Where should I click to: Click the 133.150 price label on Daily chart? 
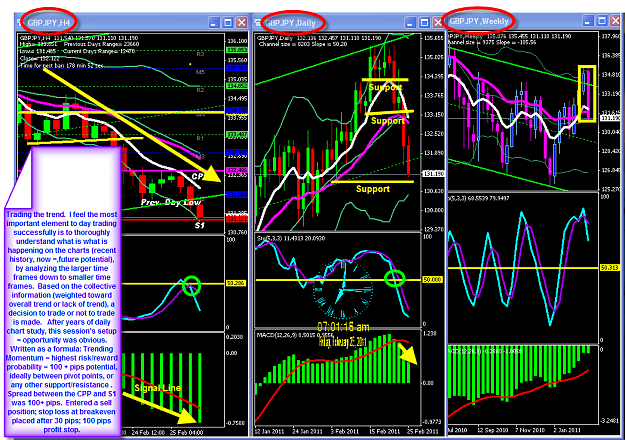click(x=434, y=114)
